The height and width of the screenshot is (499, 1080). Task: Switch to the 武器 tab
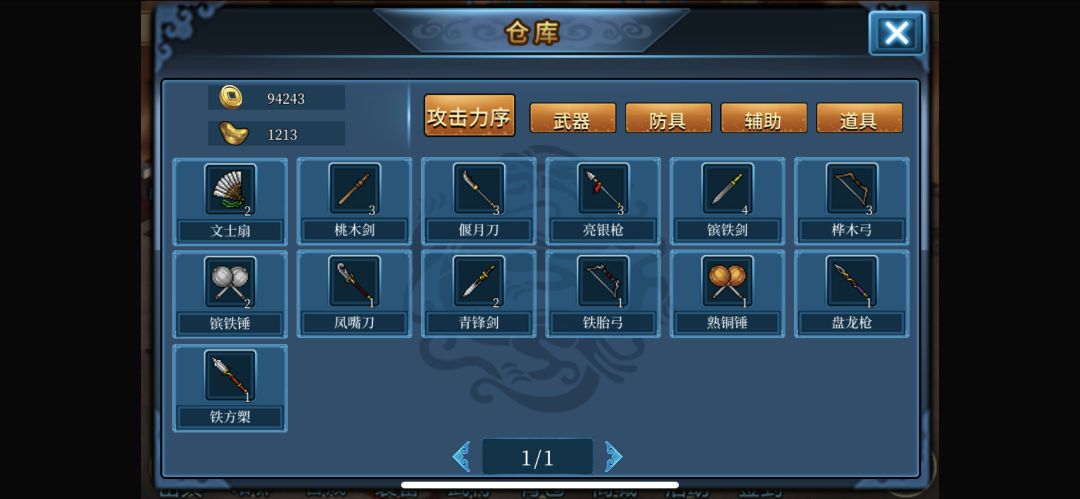tap(572, 118)
